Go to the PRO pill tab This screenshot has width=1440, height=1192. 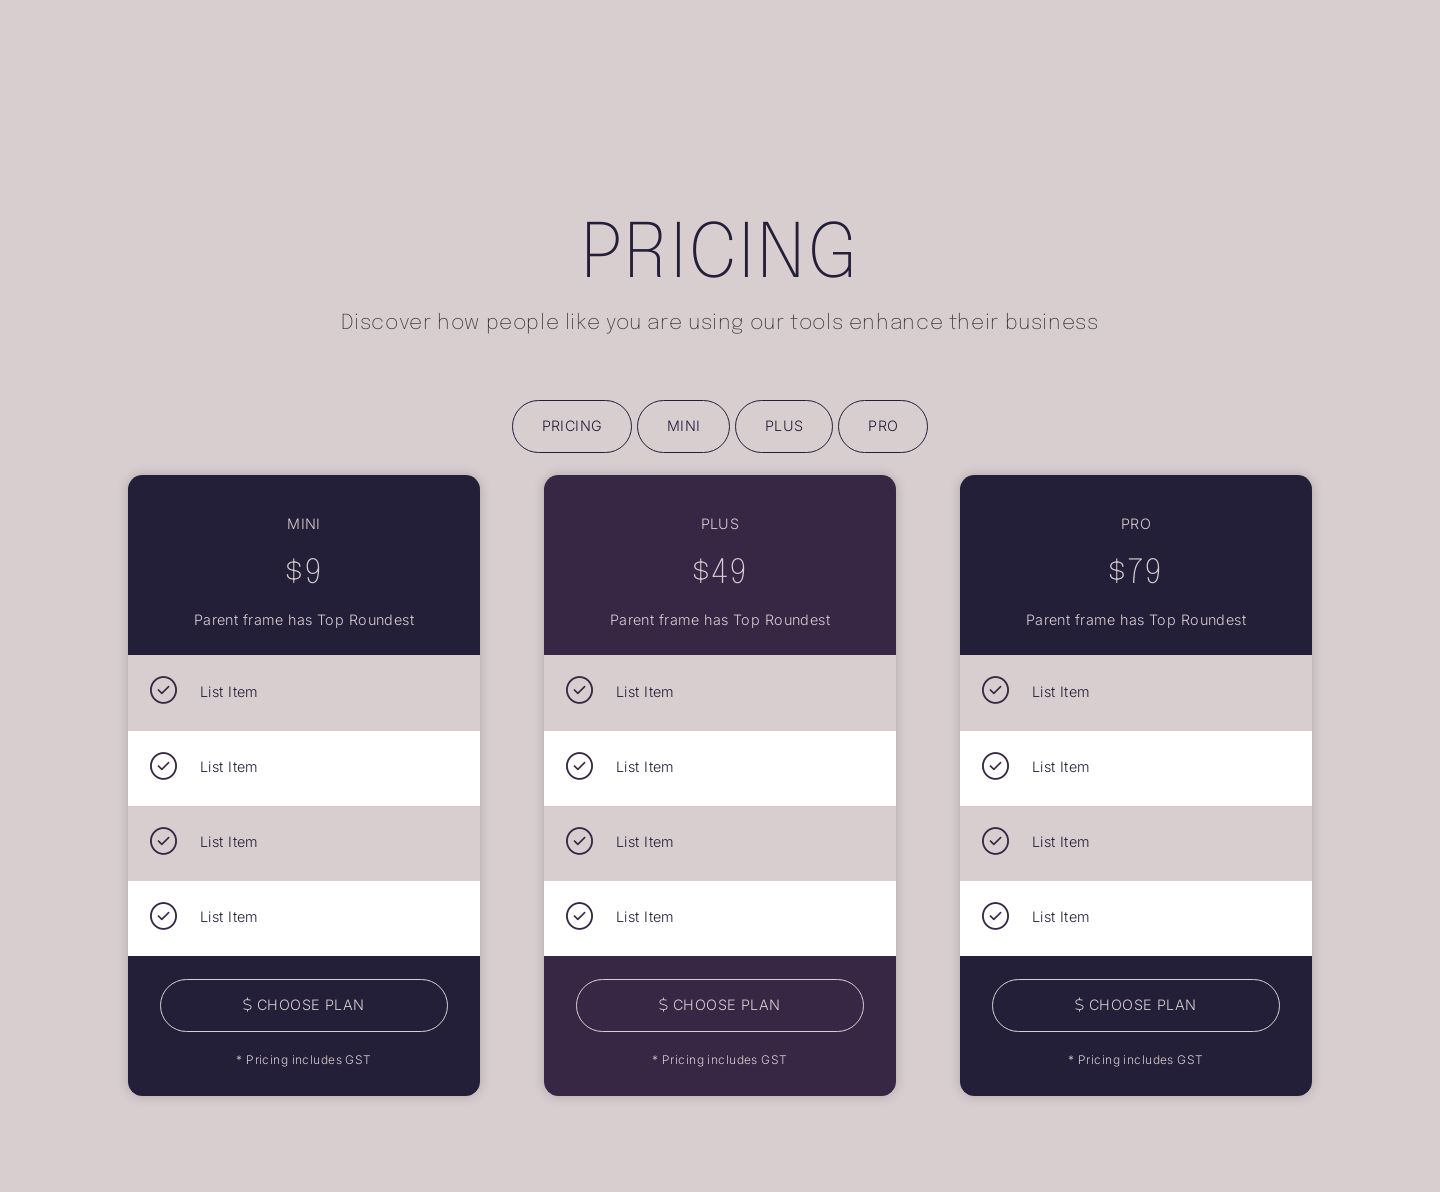[x=883, y=426]
